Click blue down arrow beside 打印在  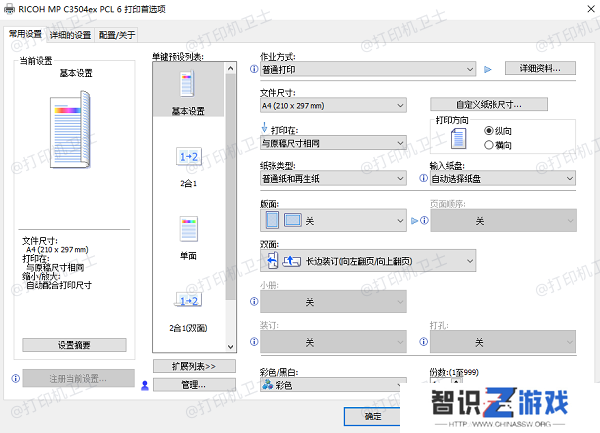point(264,127)
